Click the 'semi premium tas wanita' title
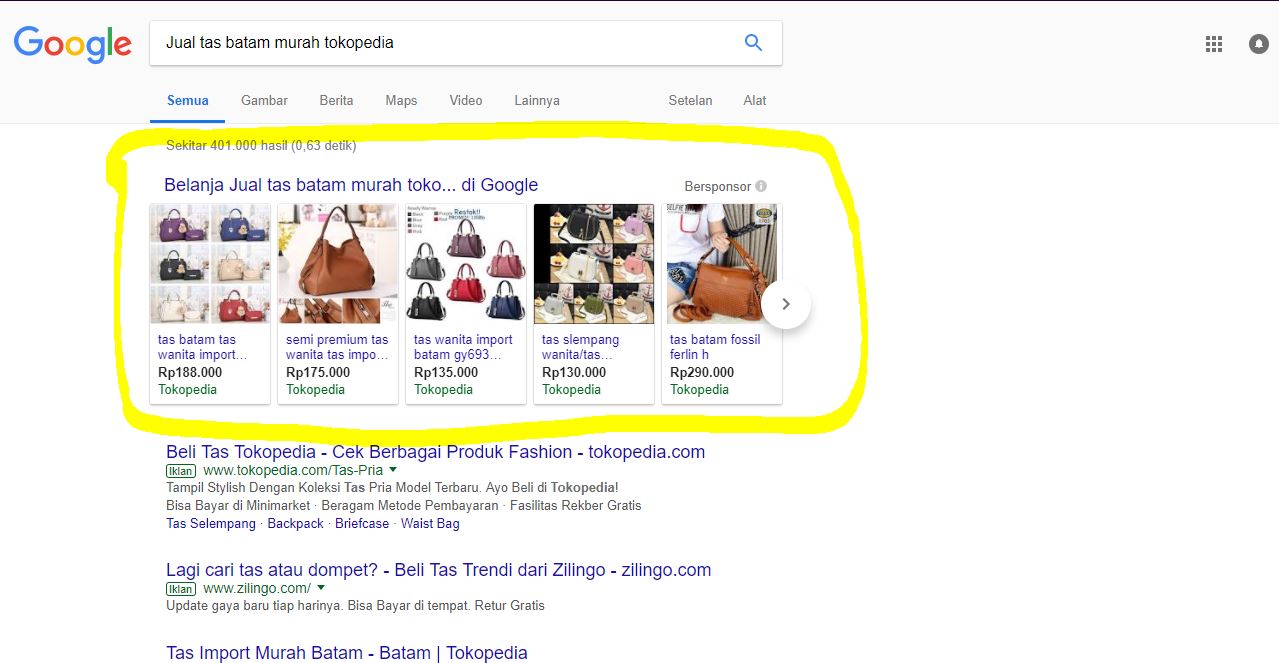The height and width of the screenshot is (663, 1279). click(337, 347)
